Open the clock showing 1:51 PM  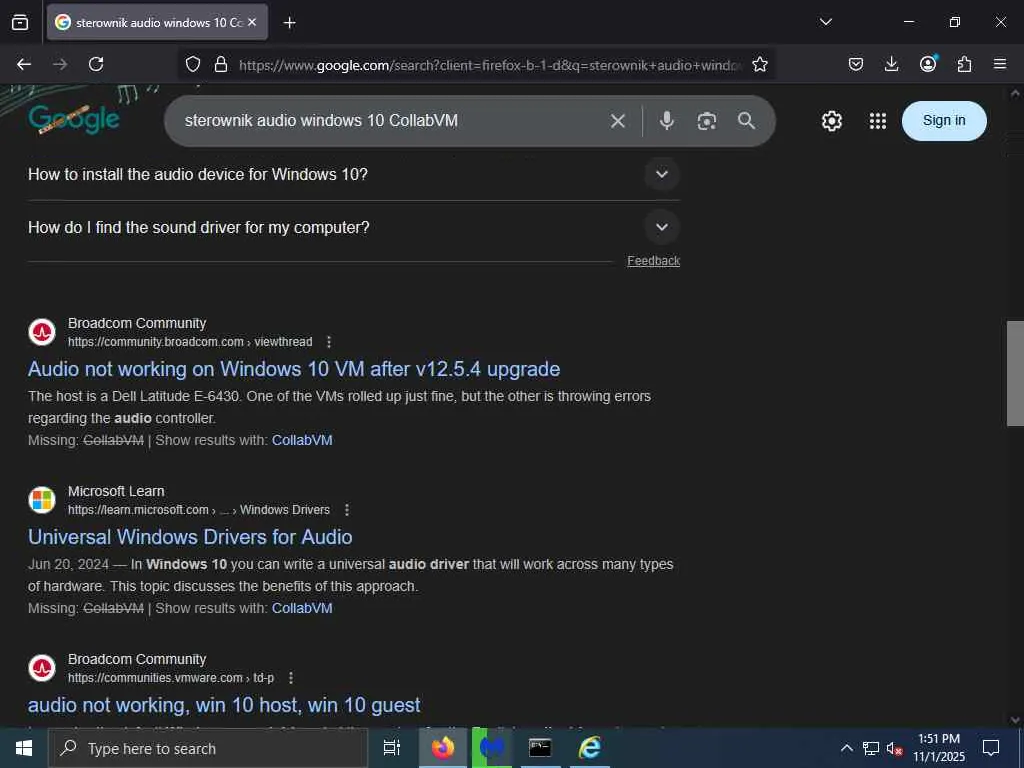pos(938,748)
